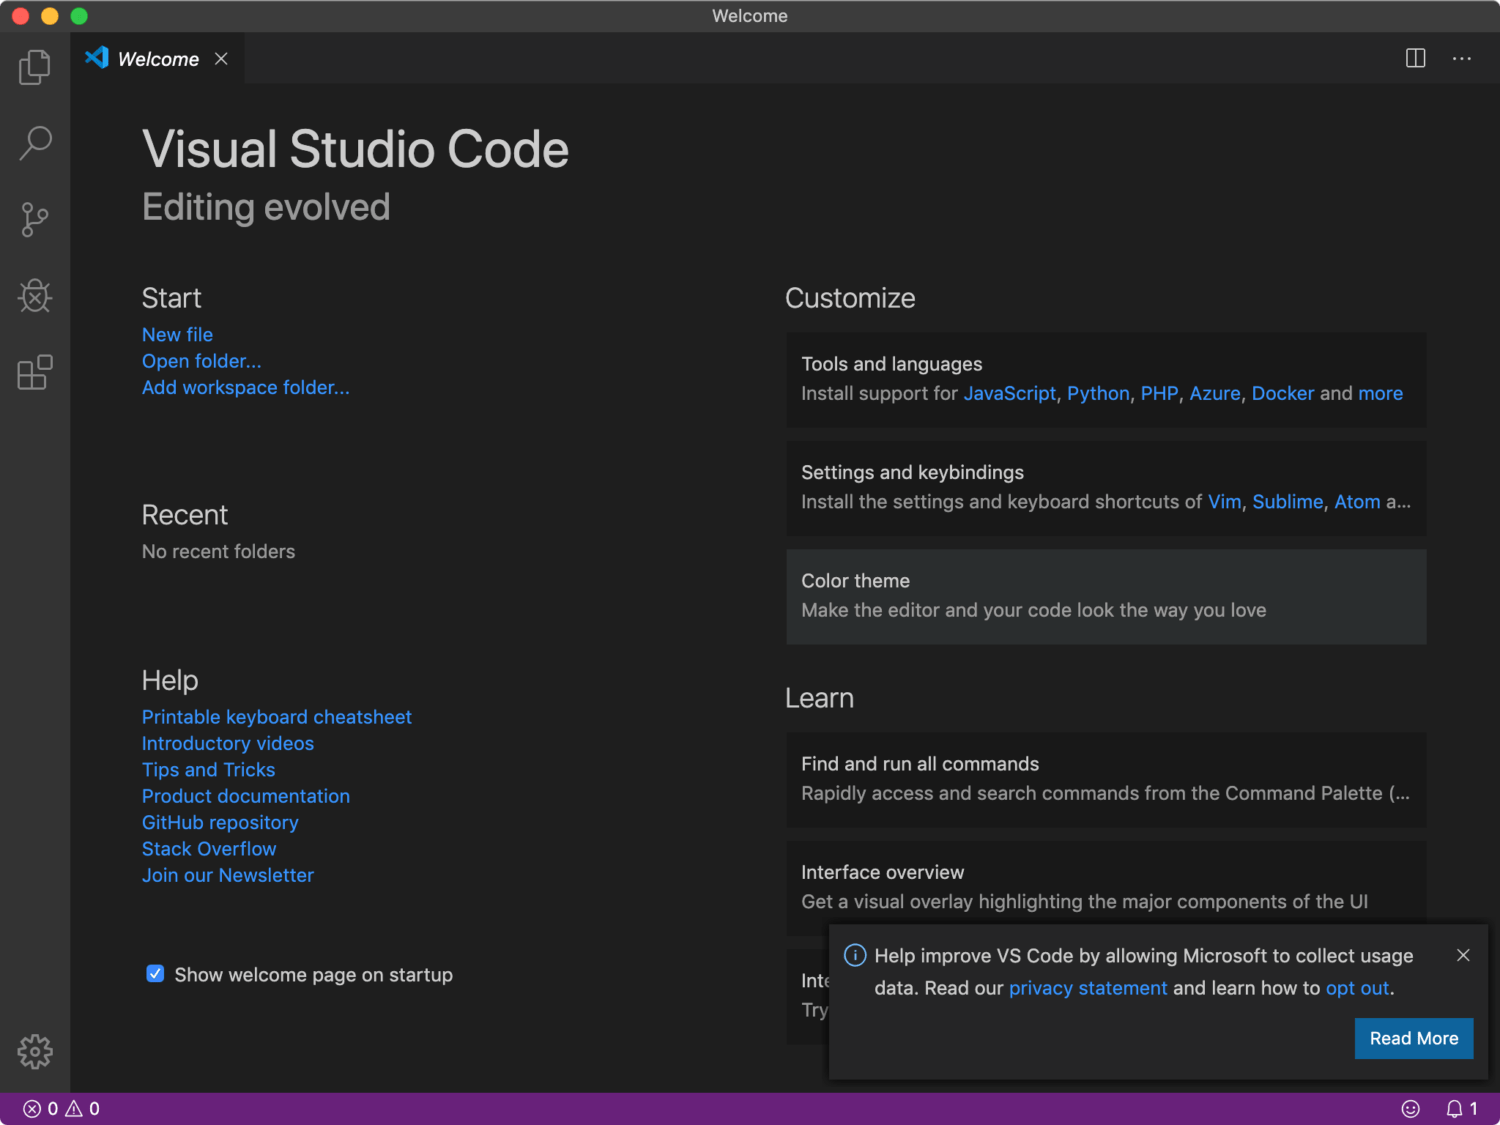1500x1125 pixels.
Task: Install Atom keybindings link
Action: pos(1357,501)
